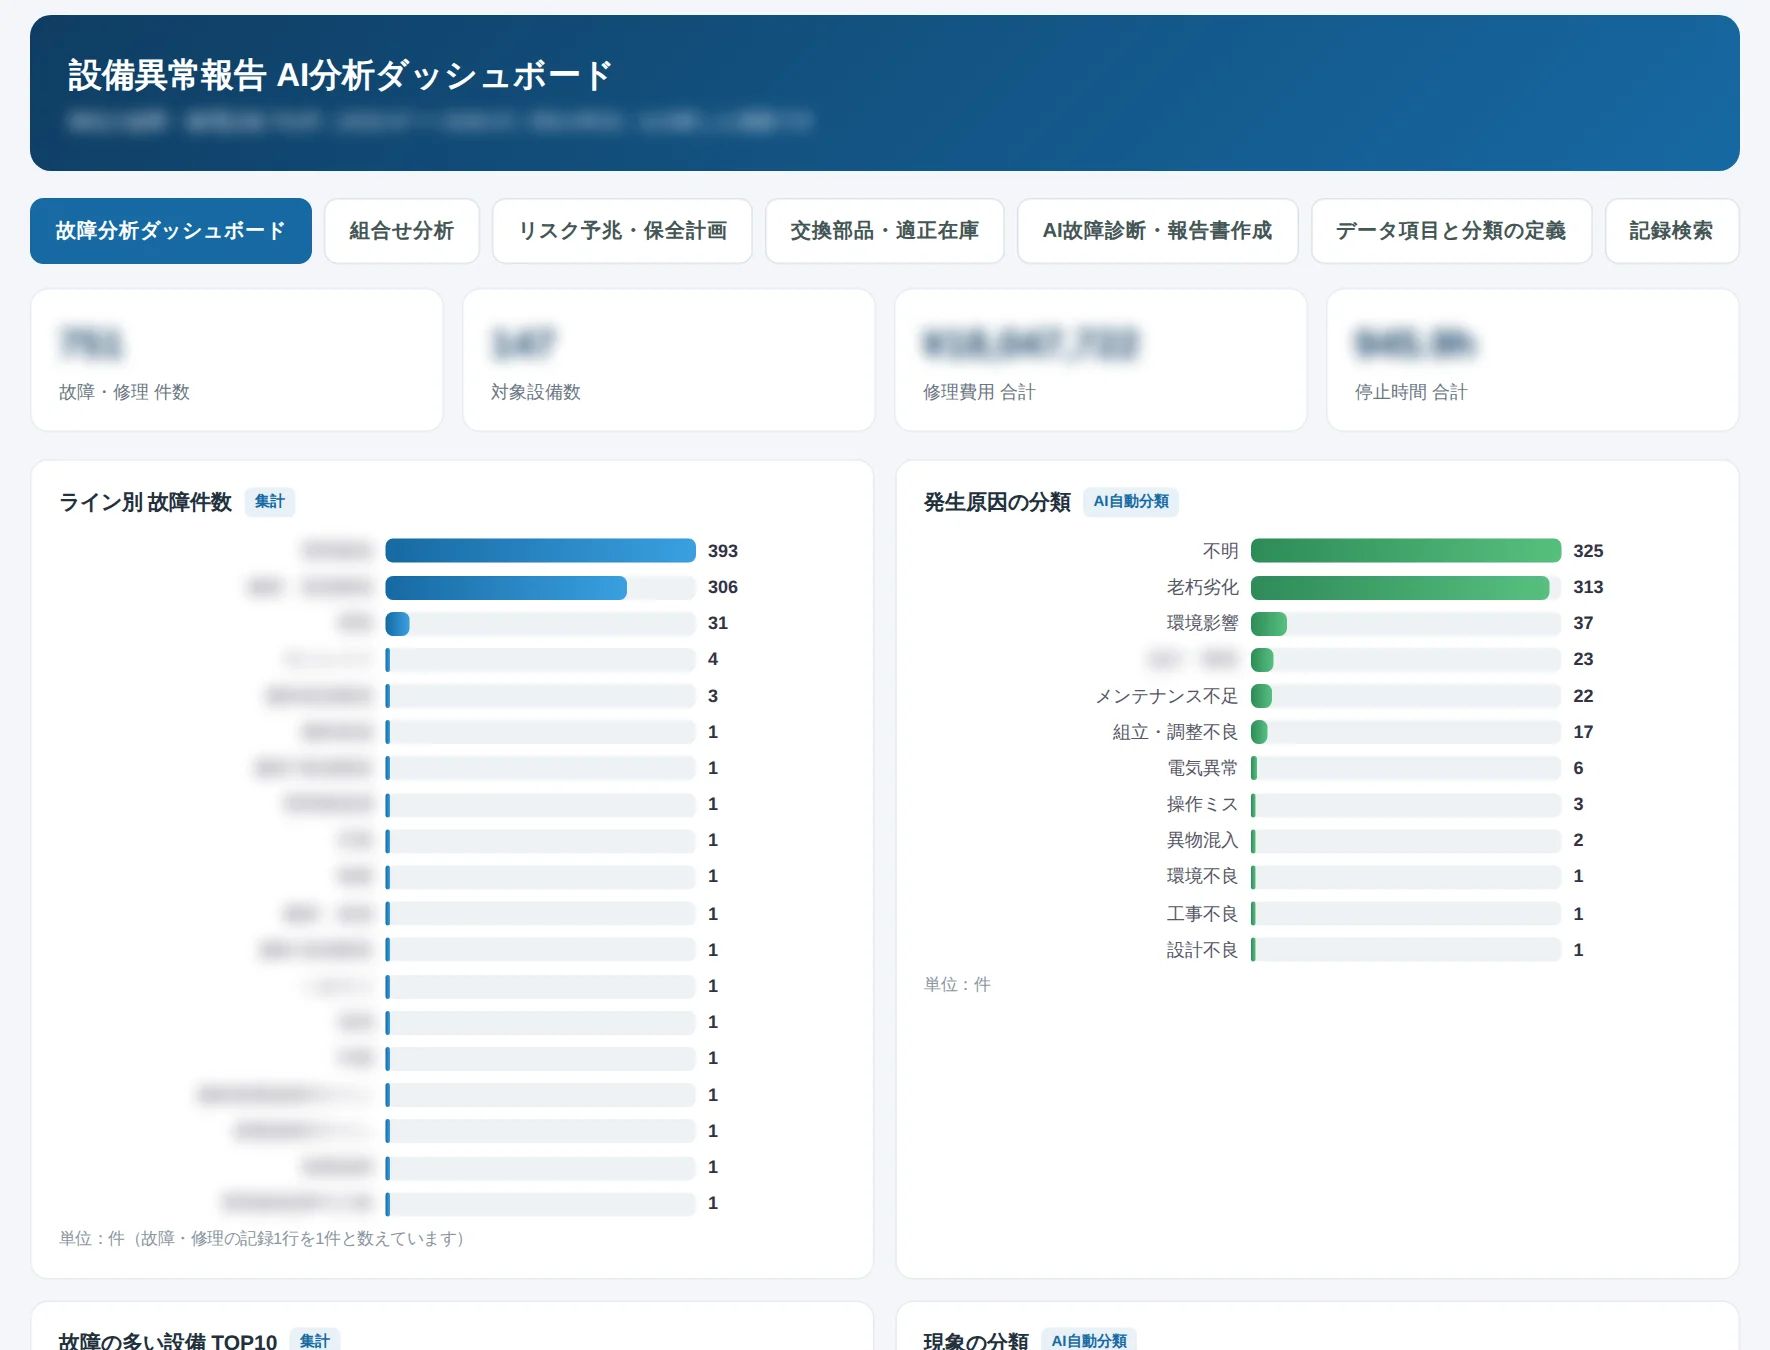Click the 停止時間 合計 summary card

[1533, 360]
